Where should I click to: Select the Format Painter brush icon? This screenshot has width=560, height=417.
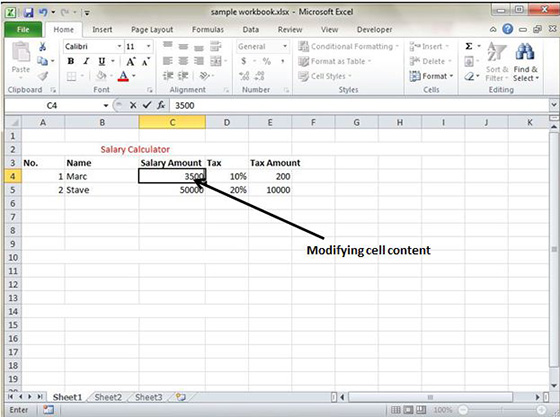tap(43, 76)
